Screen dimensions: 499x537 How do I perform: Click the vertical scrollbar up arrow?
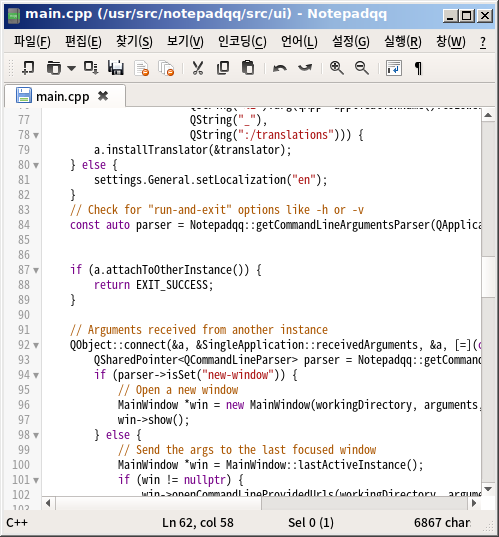click(x=488, y=115)
